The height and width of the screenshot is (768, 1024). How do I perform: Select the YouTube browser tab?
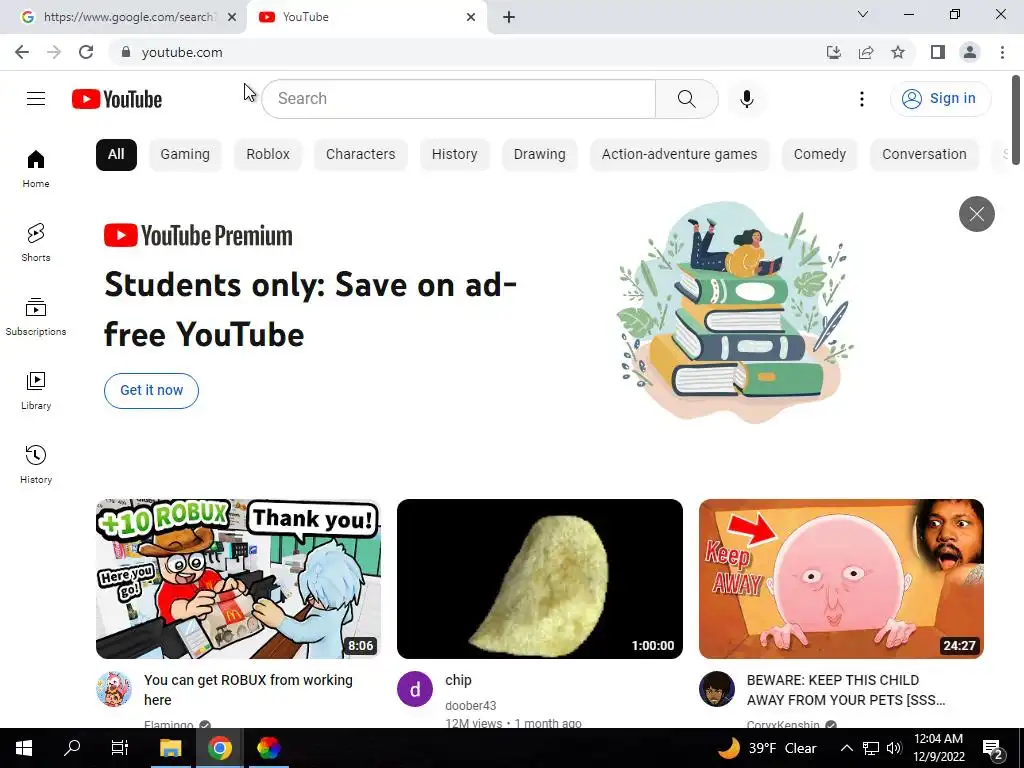tap(366, 17)
